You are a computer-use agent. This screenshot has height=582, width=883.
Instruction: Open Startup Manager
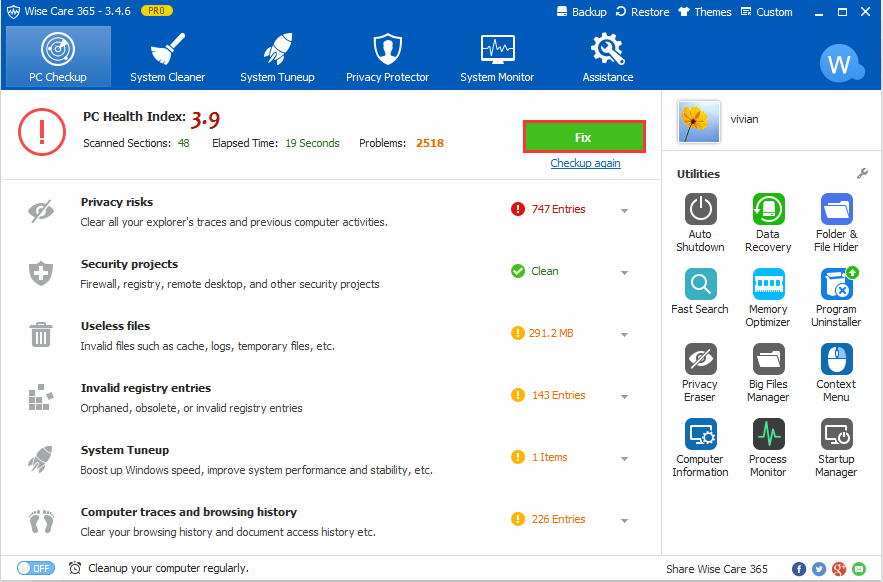click(836, 447)
